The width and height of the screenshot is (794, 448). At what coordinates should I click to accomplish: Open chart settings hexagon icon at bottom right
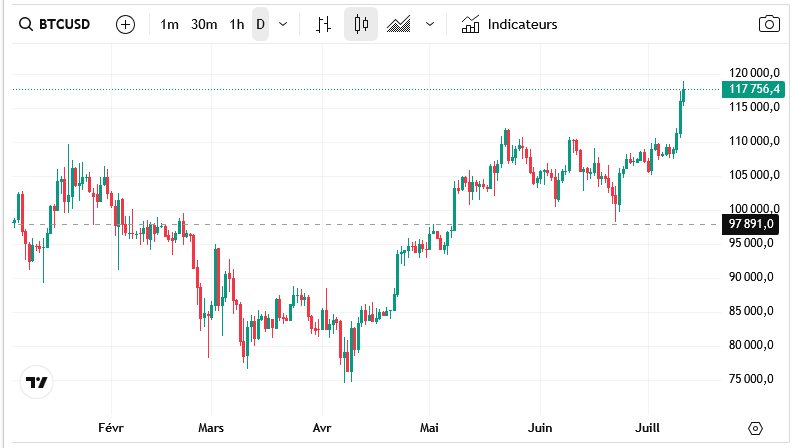(755, 428)
